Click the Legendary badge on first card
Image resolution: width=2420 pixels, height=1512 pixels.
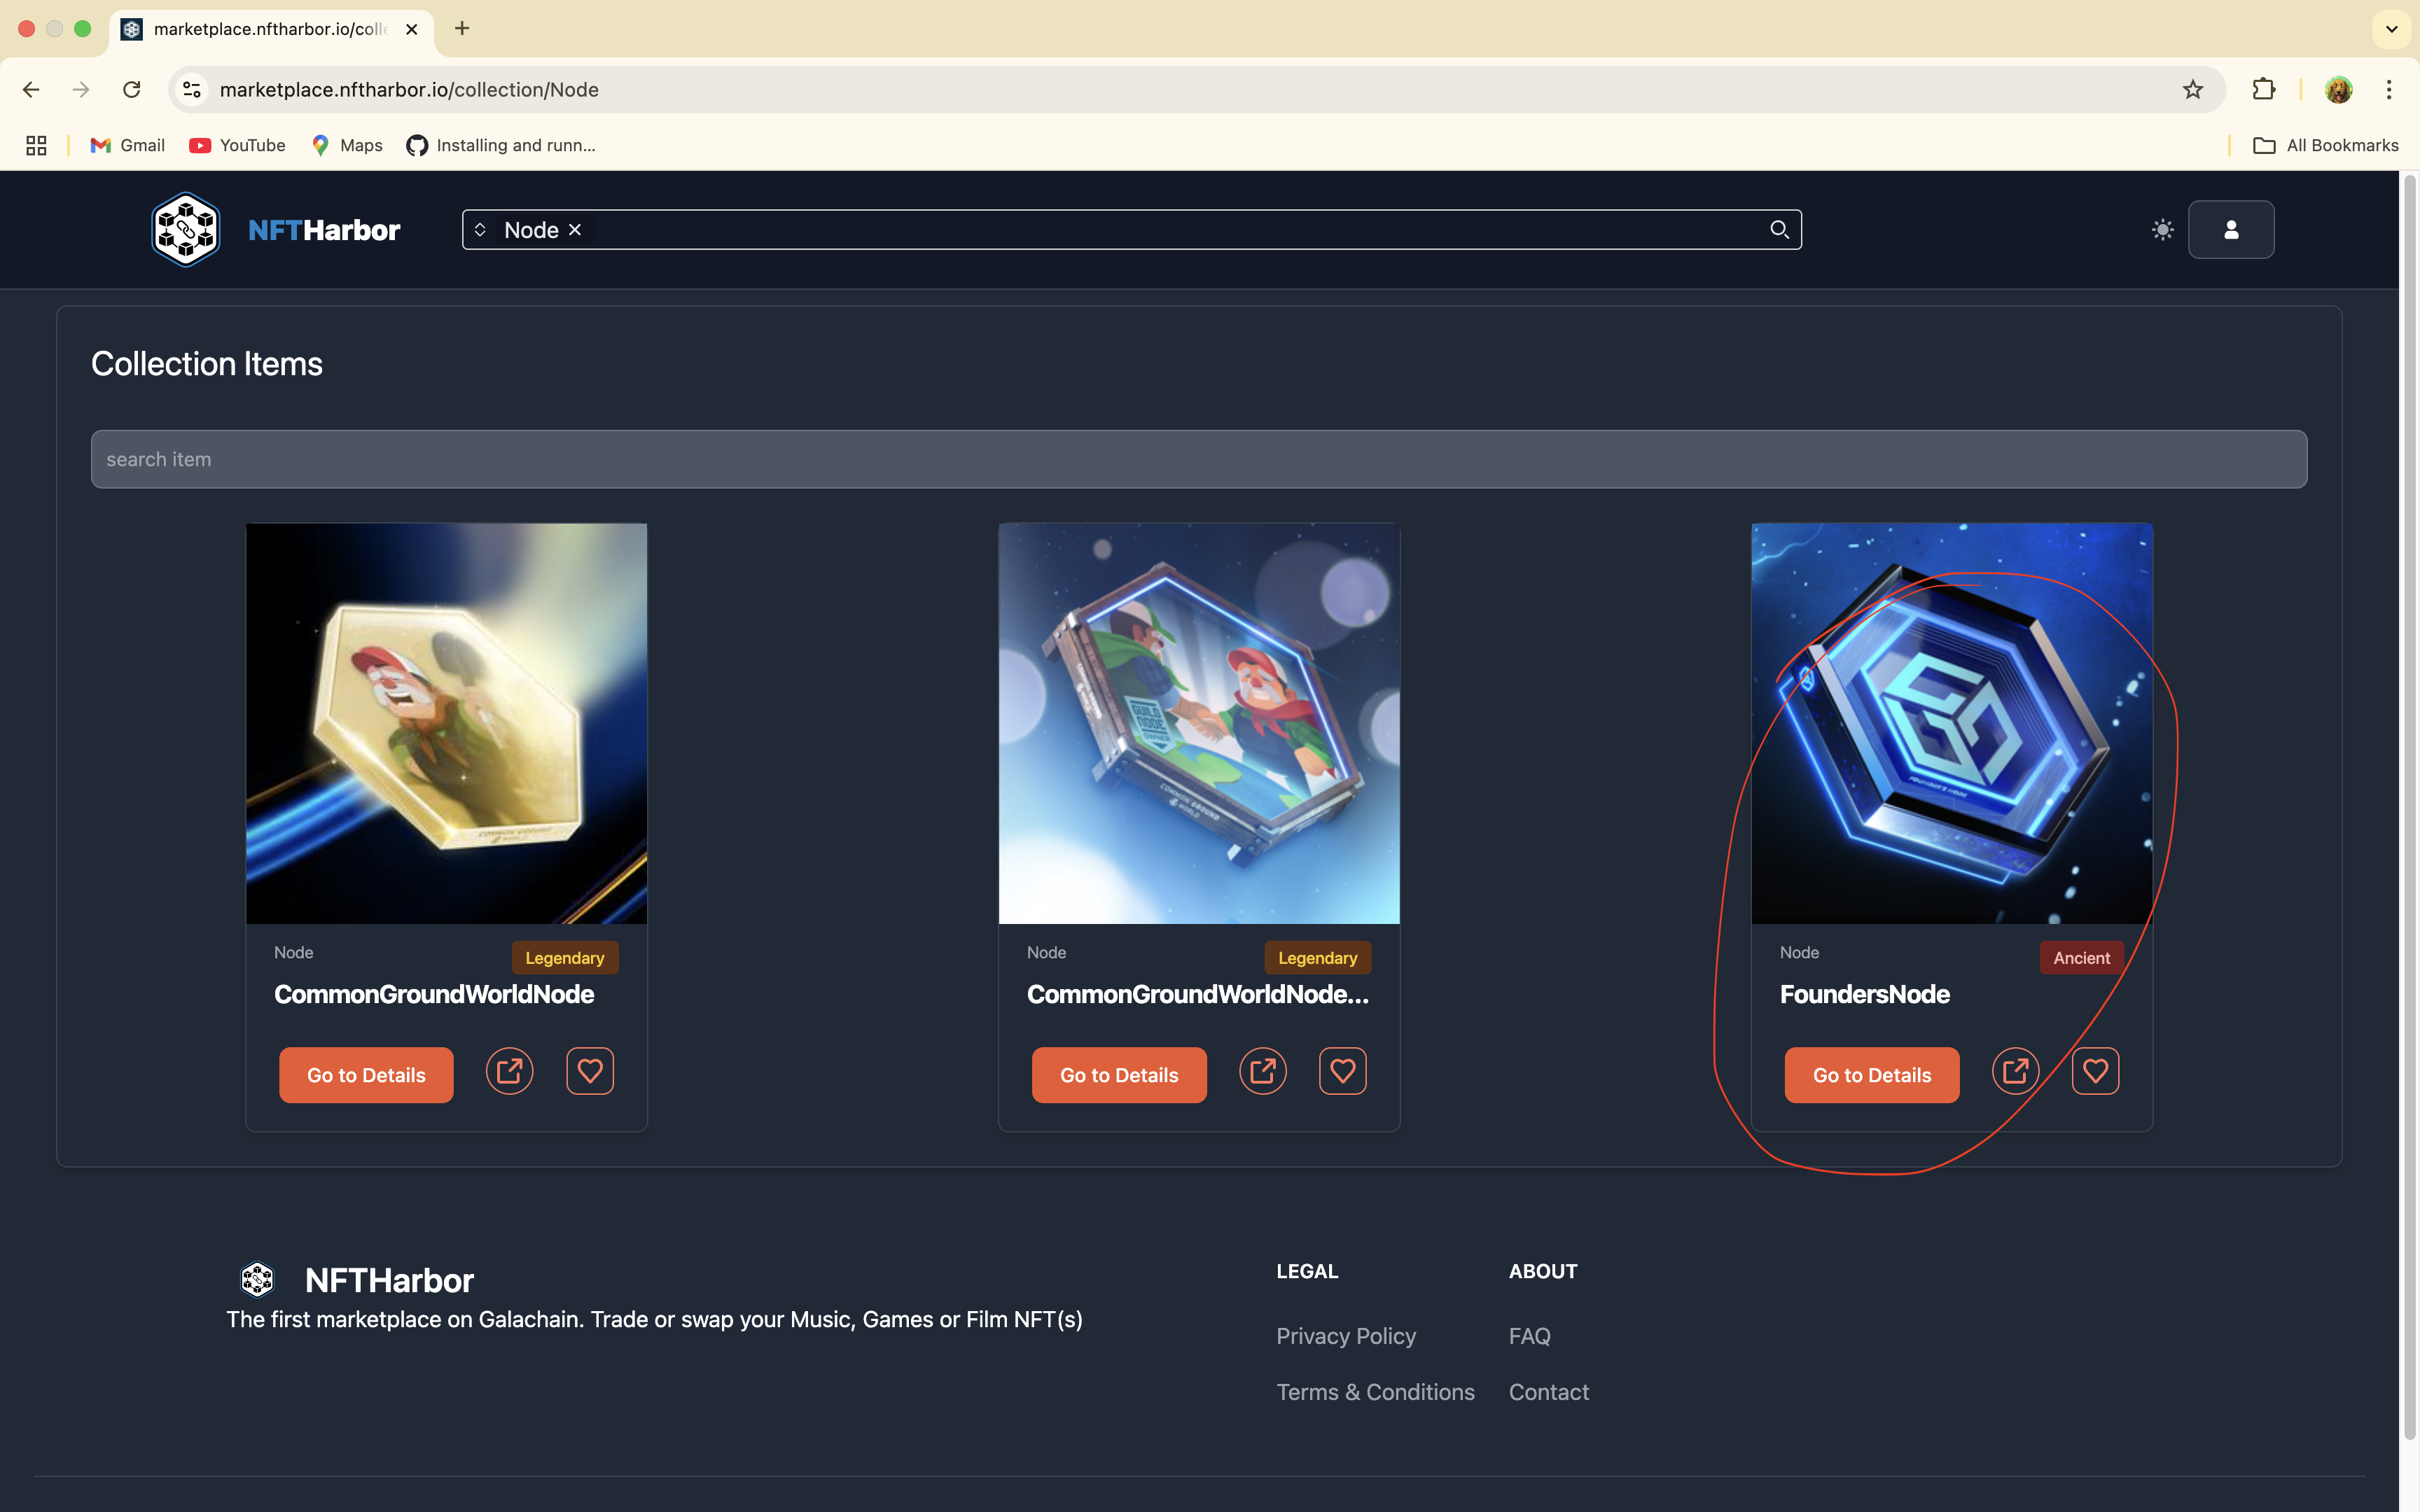coord(565,958)
